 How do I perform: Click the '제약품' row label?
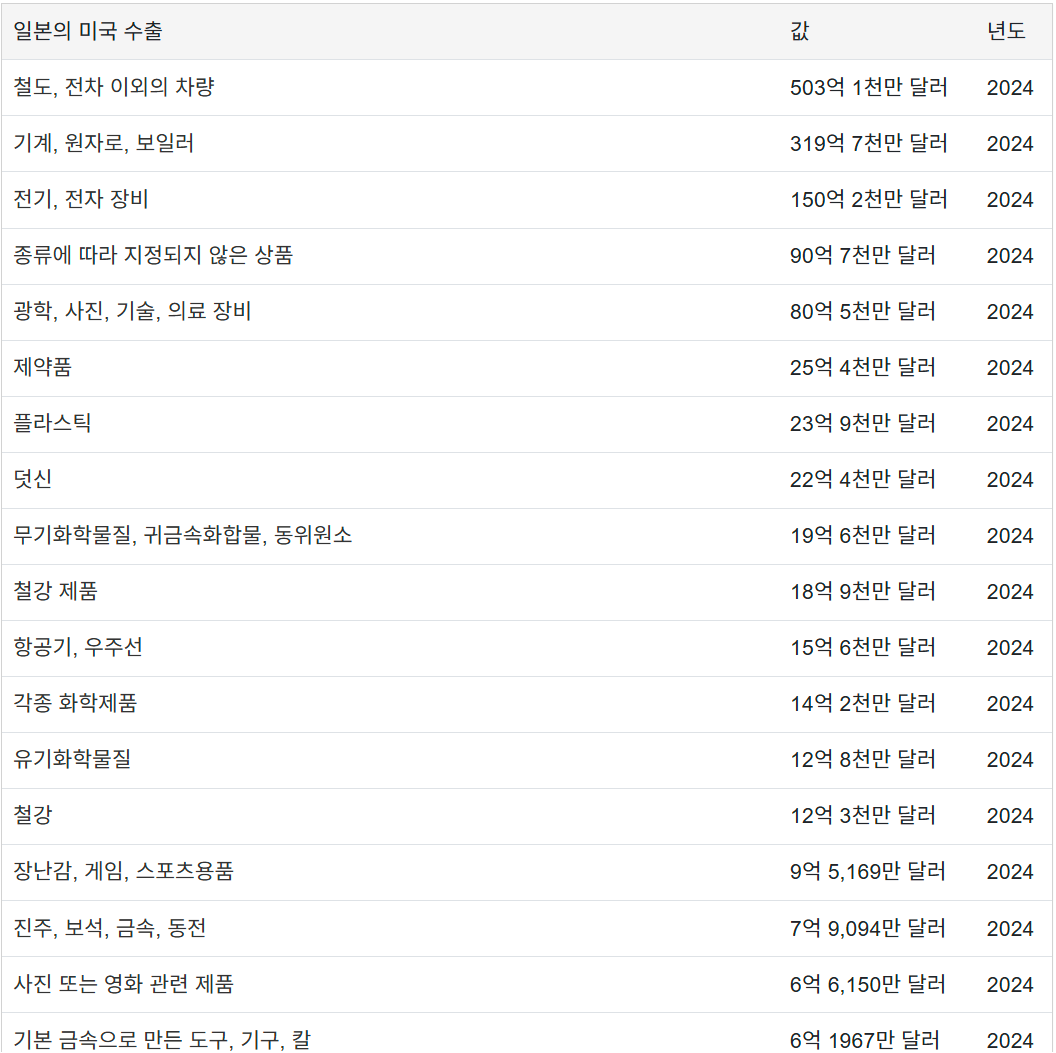pos(43,367)
